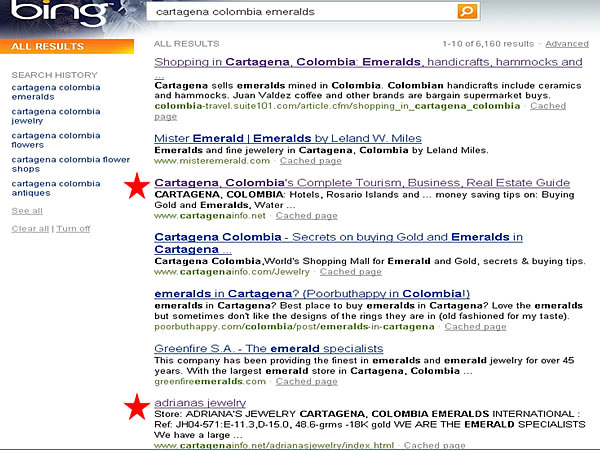Image resolution: width=600 pixels, height=450 pixels.
Task: Open Mister Emerald by Leland W. Miles result
Action: [288, 138]
